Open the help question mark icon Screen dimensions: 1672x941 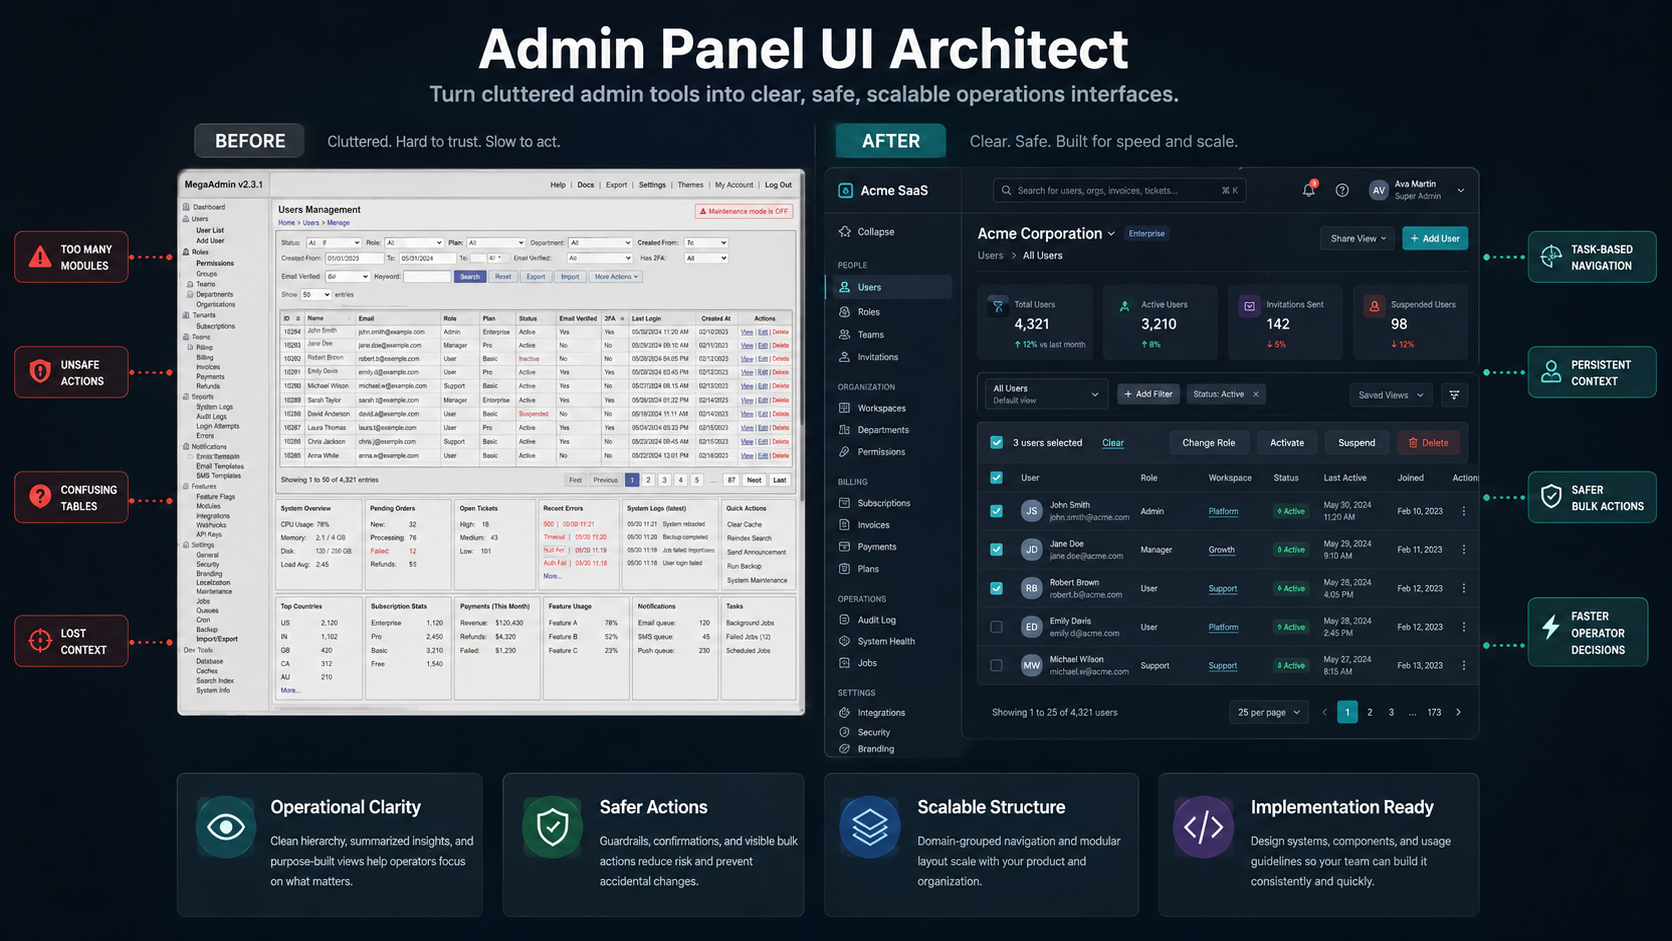coord(1342,190)
